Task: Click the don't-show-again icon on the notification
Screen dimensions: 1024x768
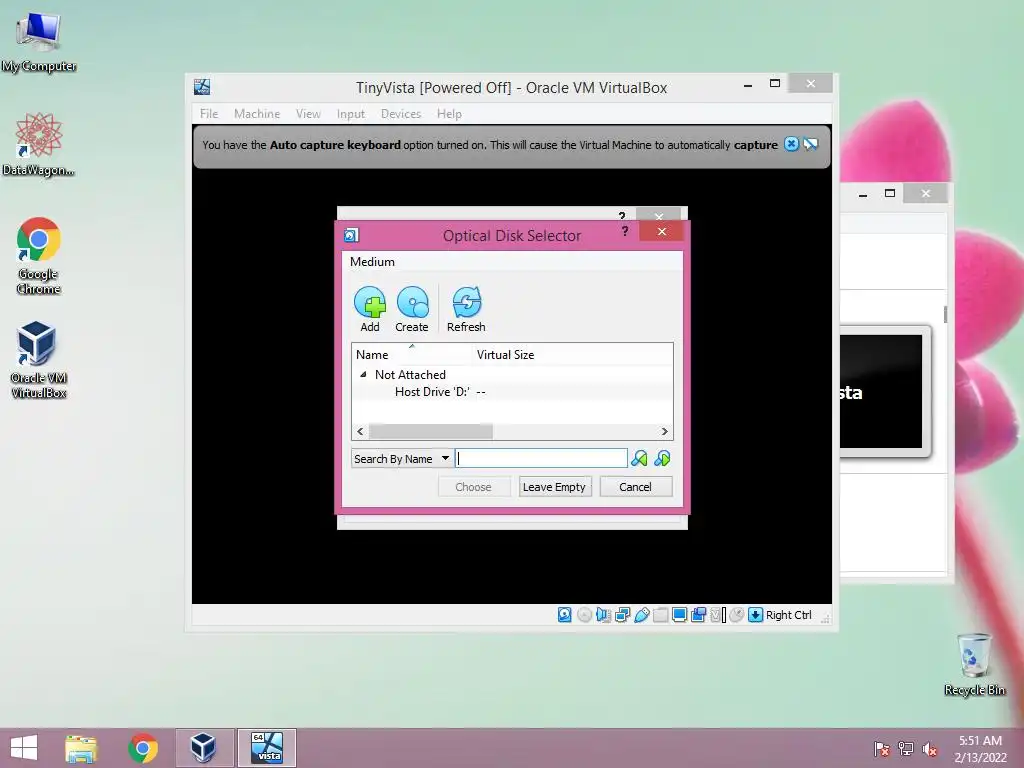Action: [810, 144]
